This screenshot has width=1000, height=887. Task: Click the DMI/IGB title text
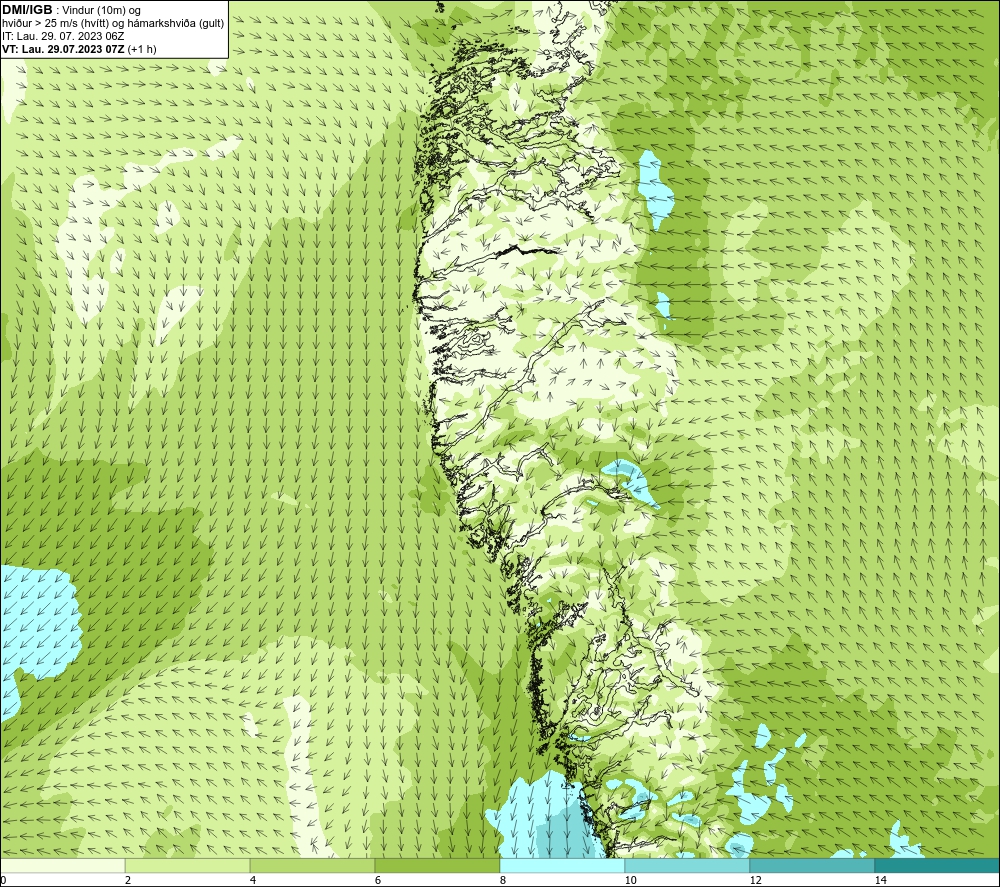tap(27, 10)
